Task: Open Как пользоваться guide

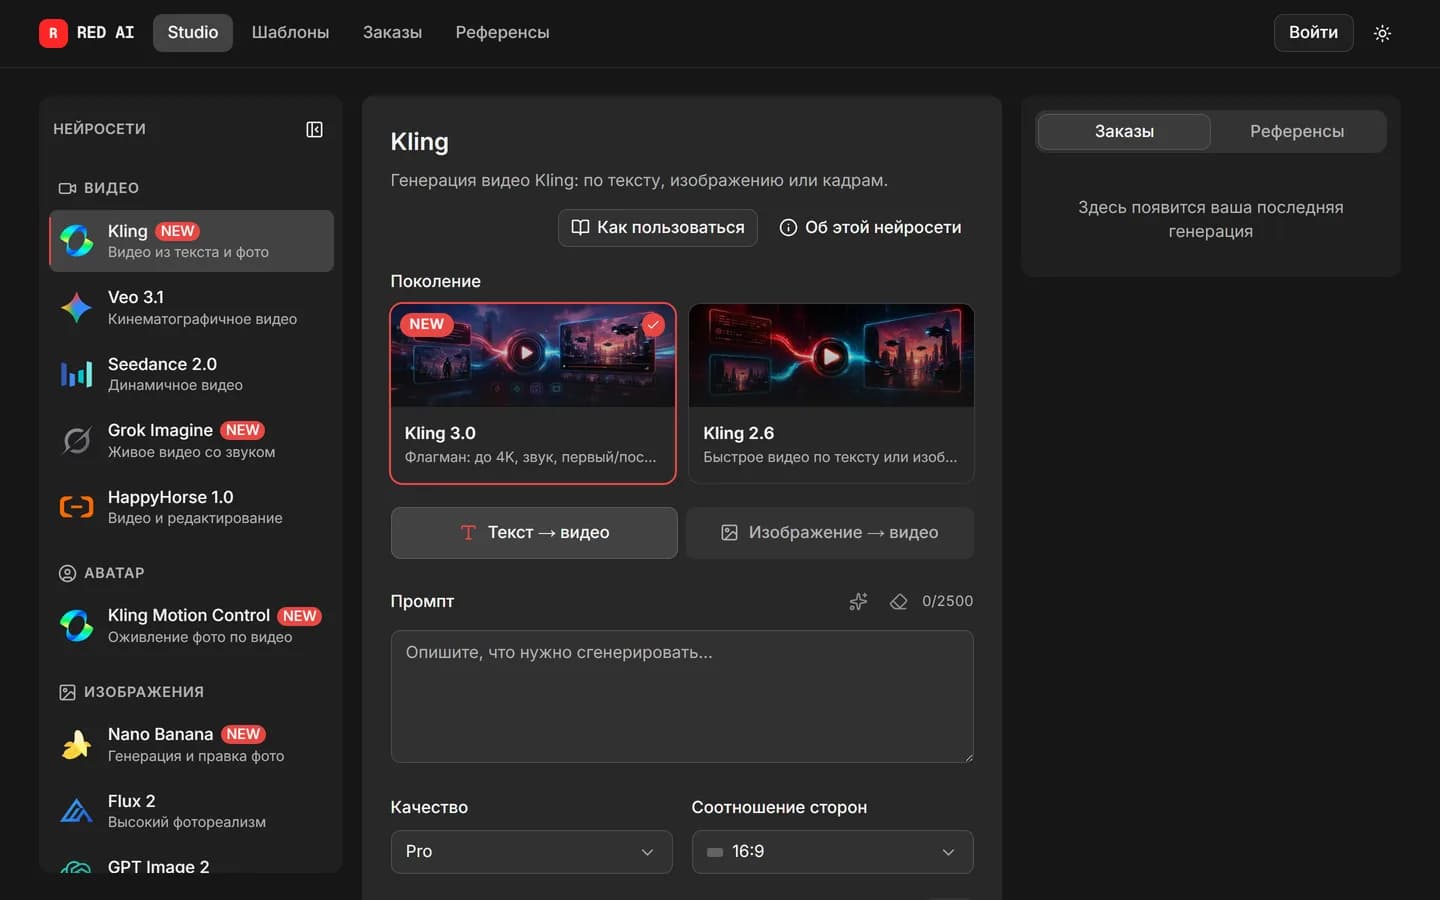Action: tap(657, 227)
